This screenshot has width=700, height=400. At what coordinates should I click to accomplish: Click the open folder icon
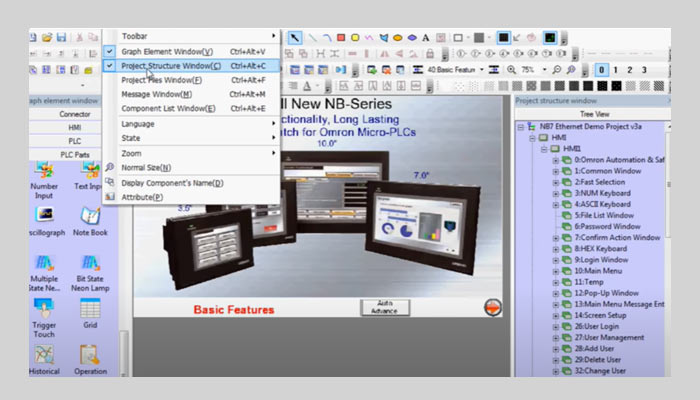[x=47, y=37]
